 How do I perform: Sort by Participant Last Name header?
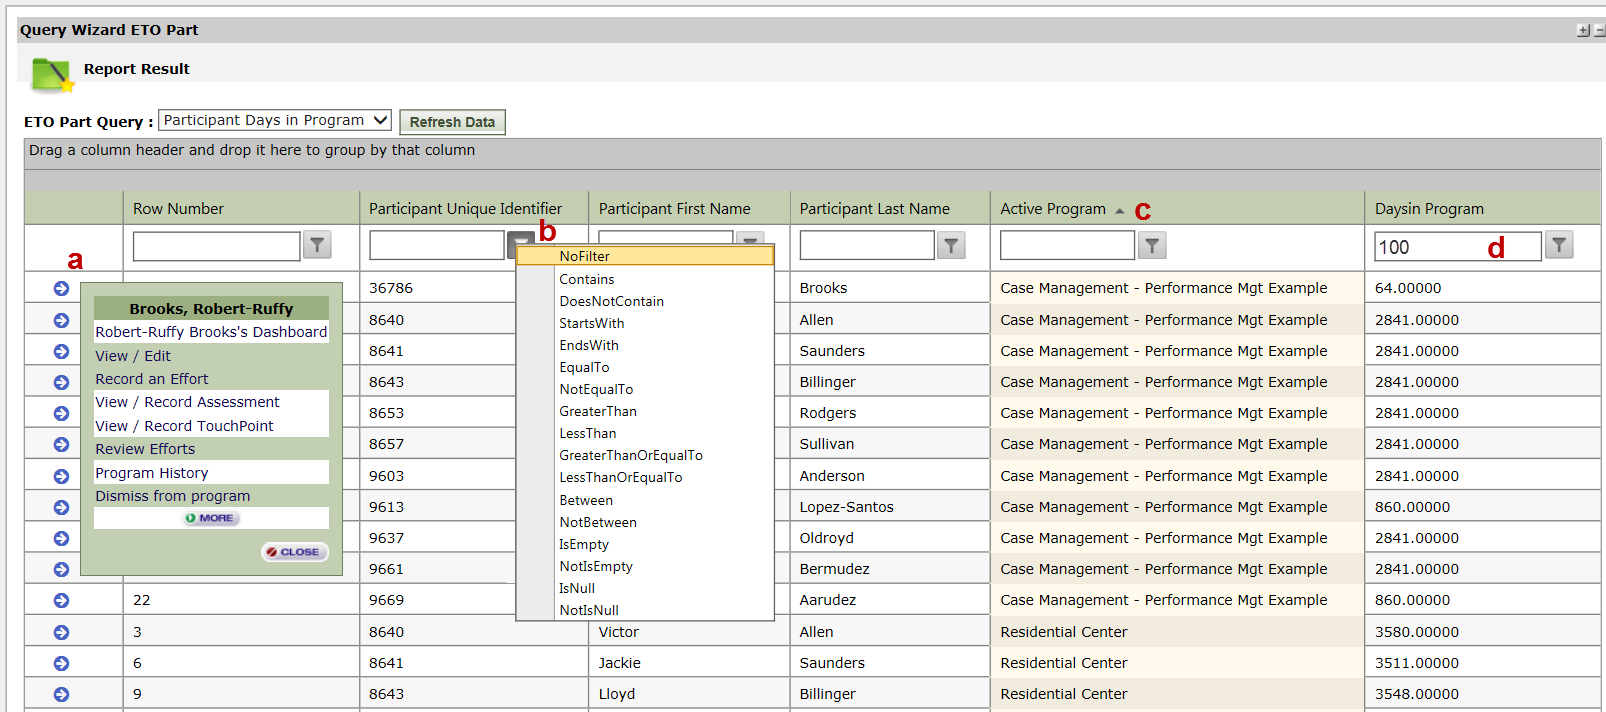click(x=875, y=209)
